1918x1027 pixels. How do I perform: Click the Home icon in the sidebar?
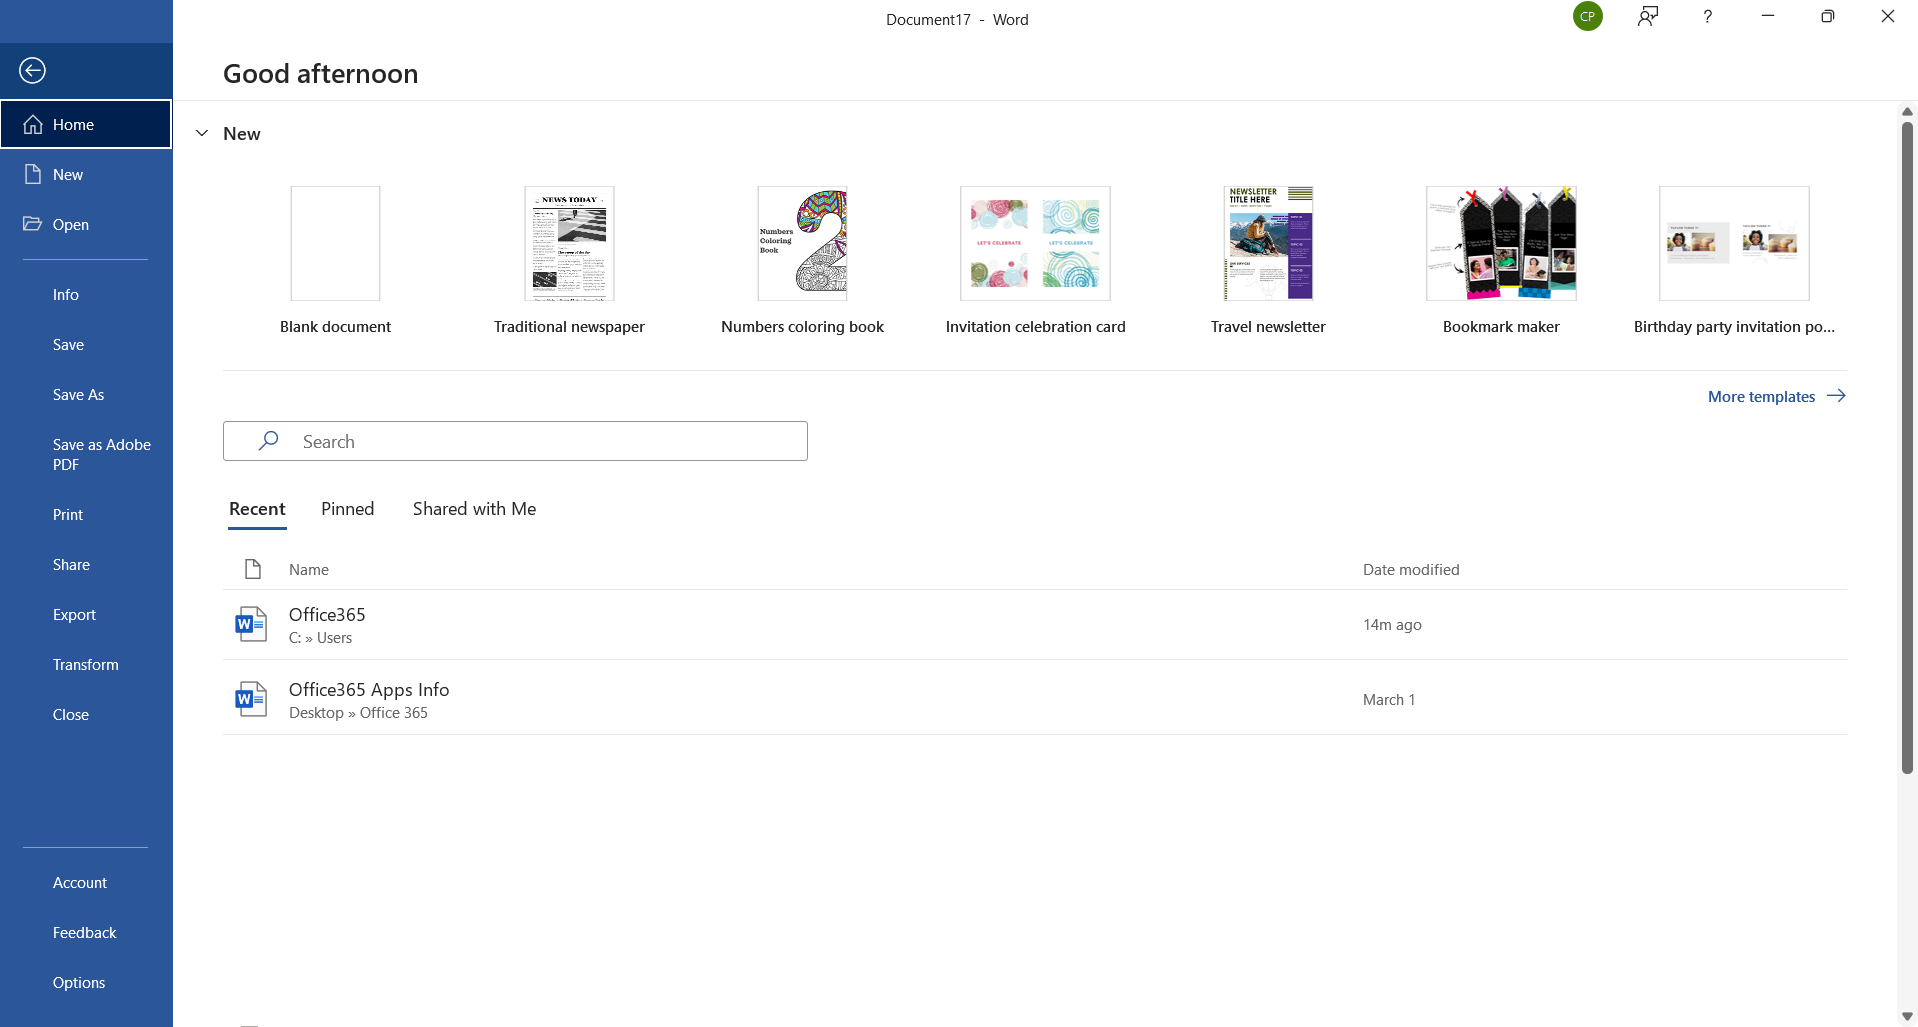(33, 124)
